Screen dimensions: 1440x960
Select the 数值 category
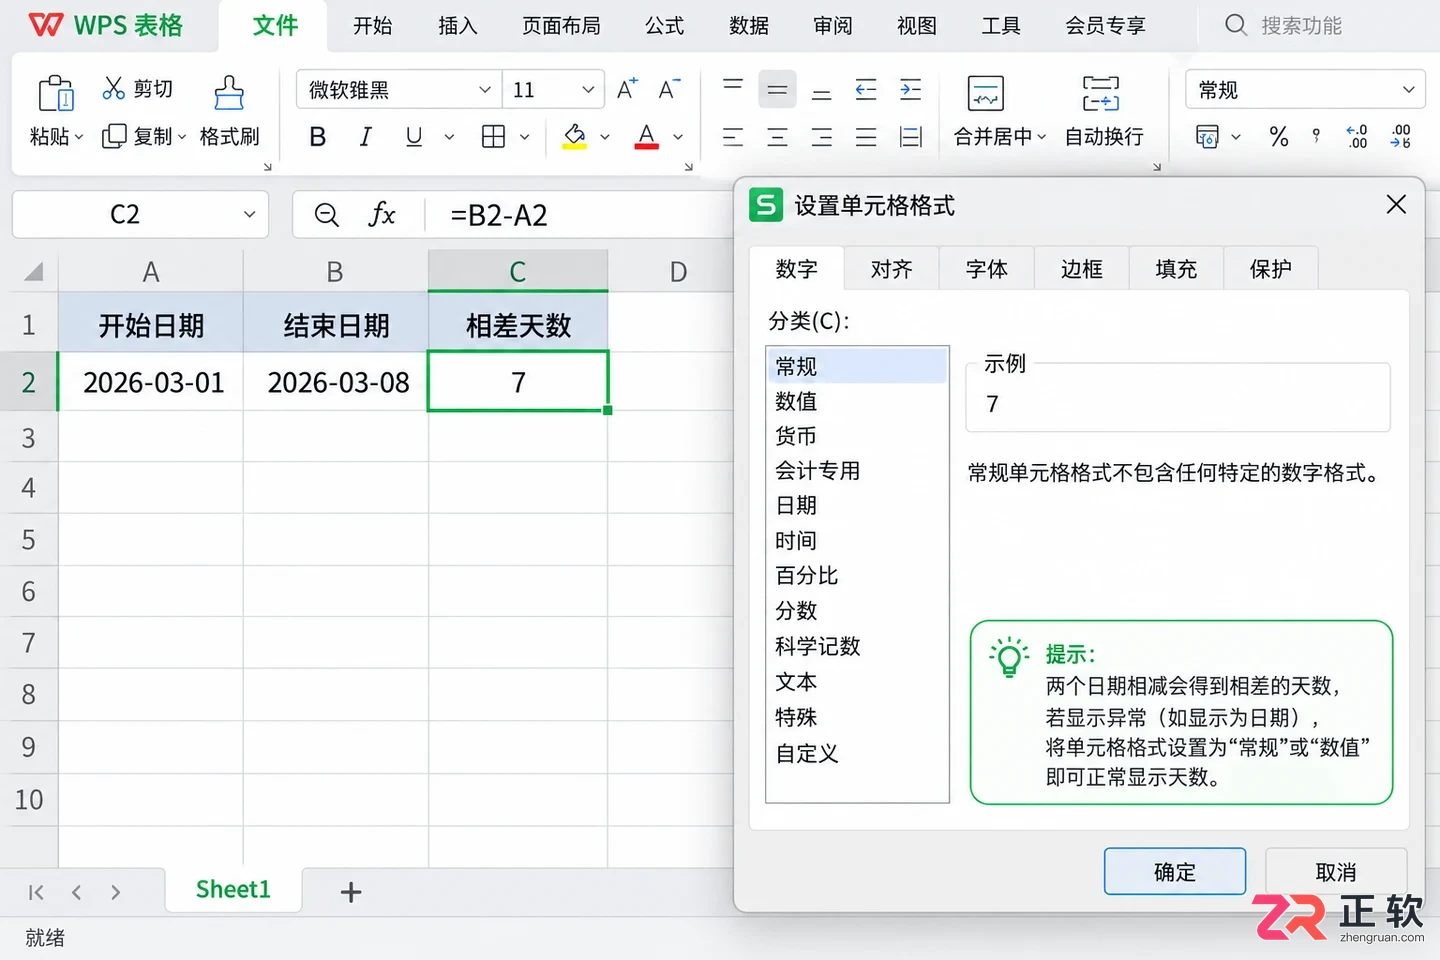(857, 401)
